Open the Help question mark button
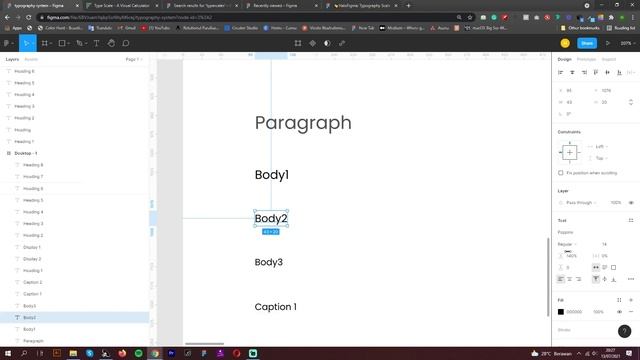 tap(624, 331)
